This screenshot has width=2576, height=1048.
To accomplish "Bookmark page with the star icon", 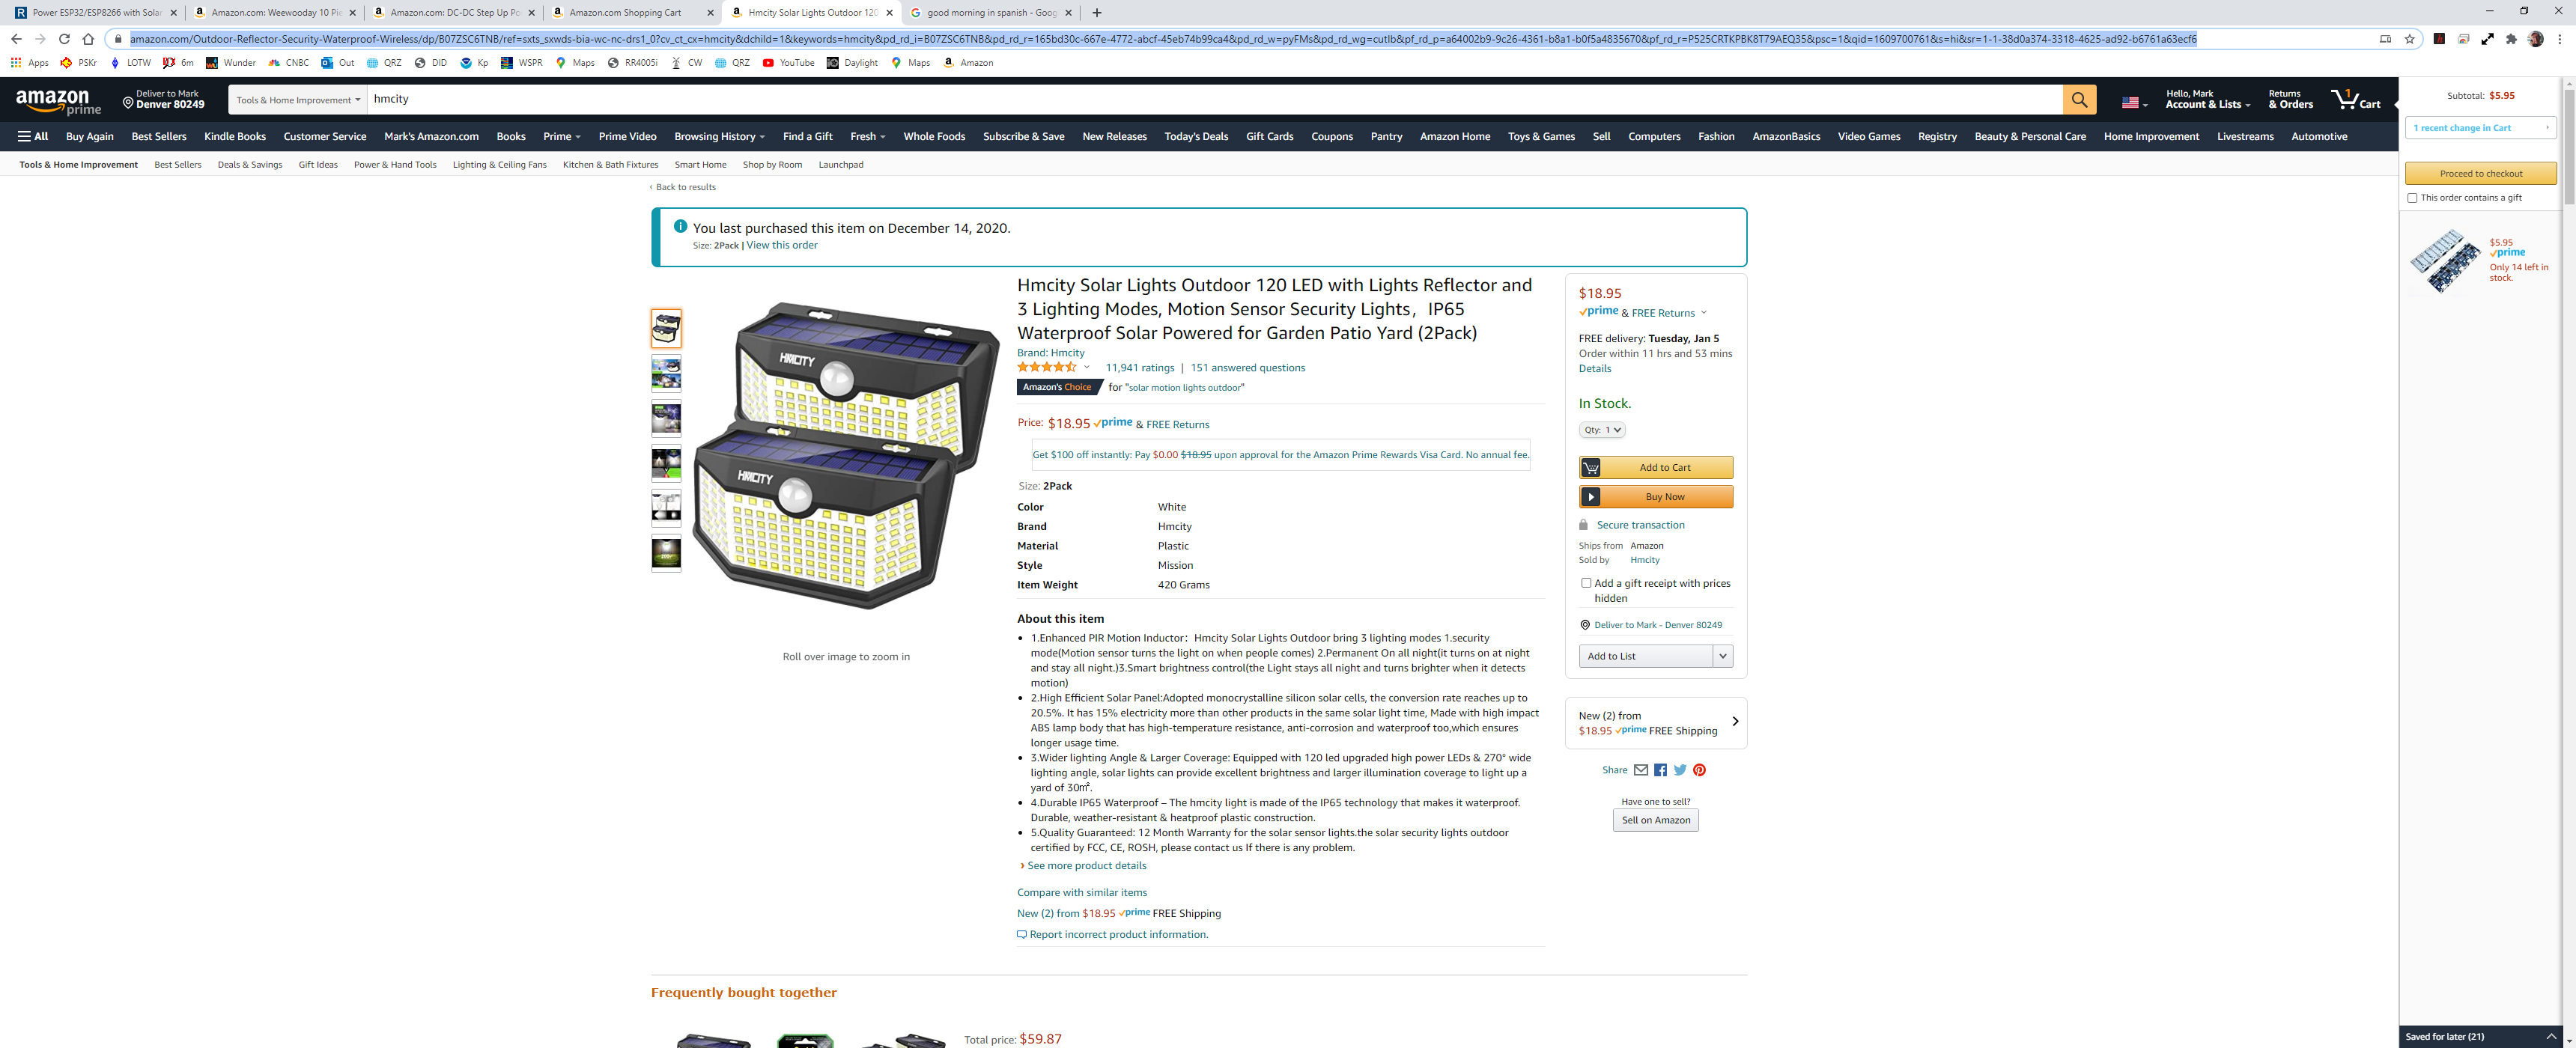I will tap(2410, 39).
